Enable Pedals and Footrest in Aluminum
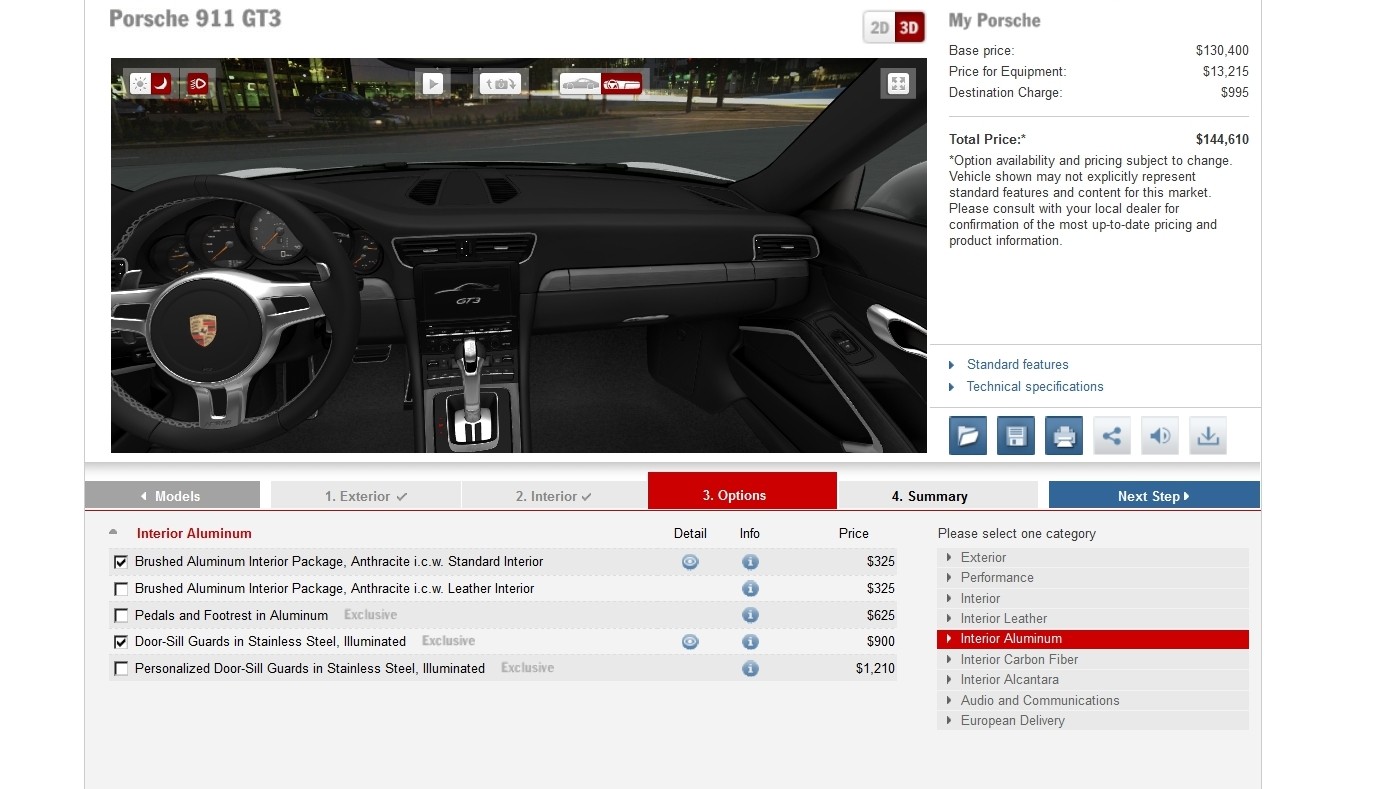Image resolution: width=1381 pixels, height=789 pixels. pos(121,615)
